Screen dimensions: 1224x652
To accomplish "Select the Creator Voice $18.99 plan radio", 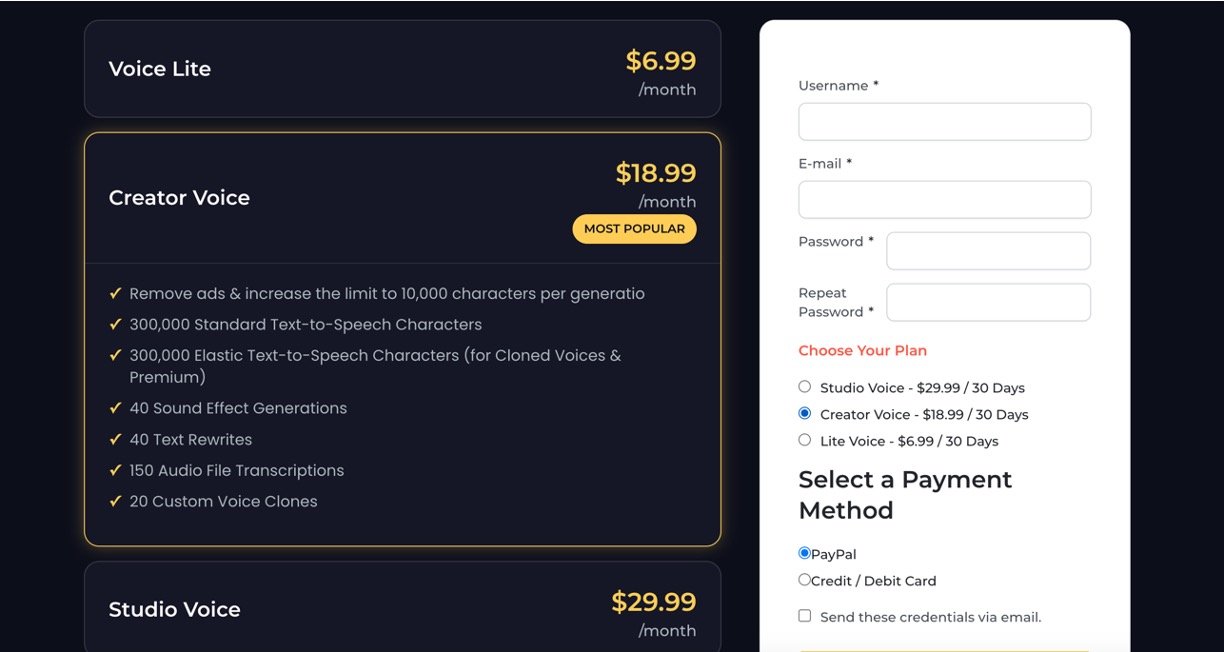I will tap(805, 414).
